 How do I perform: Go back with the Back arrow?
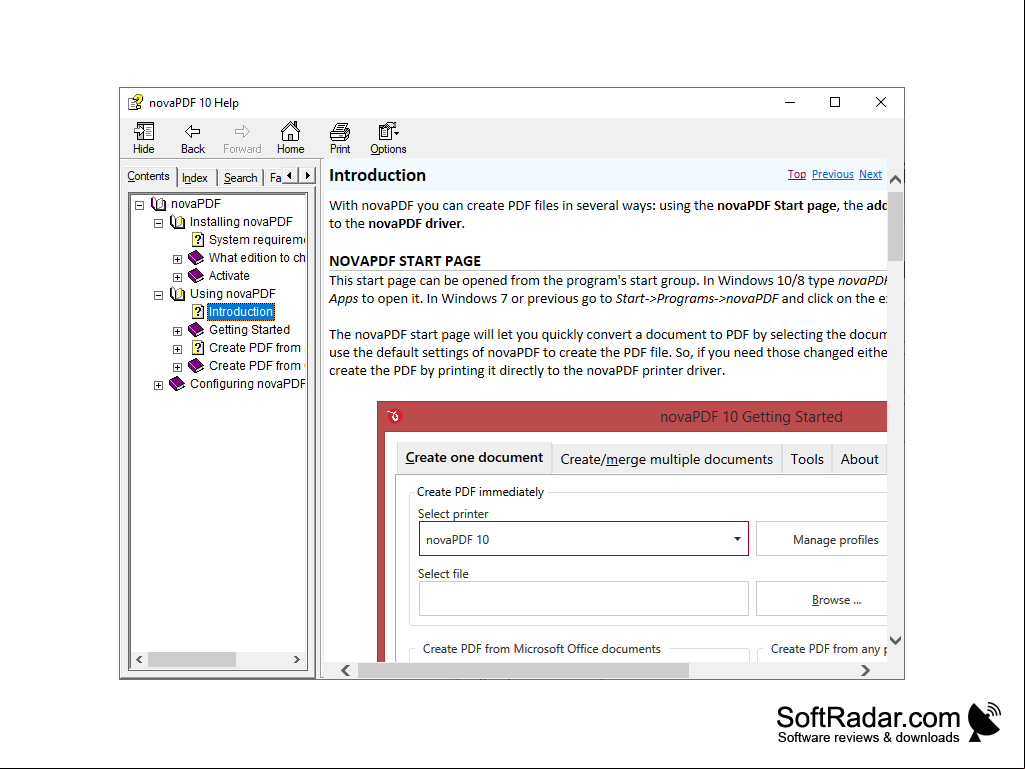pos(193,138)
